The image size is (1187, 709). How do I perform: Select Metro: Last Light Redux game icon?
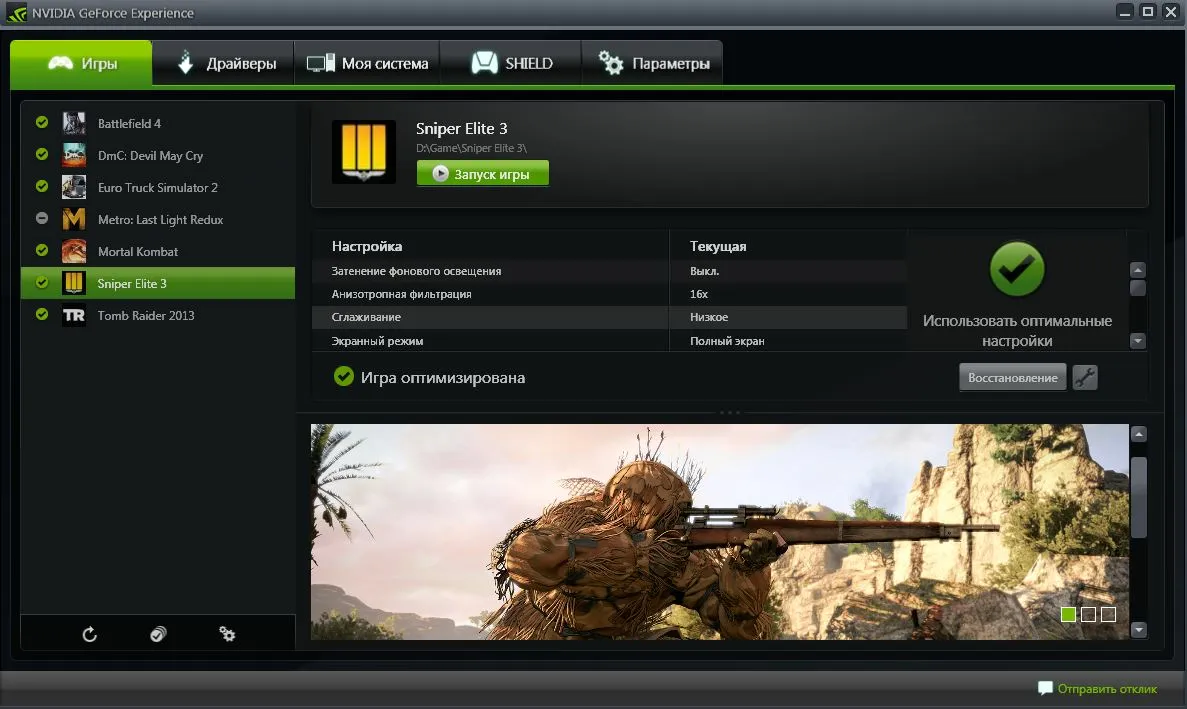coord(74,219)
